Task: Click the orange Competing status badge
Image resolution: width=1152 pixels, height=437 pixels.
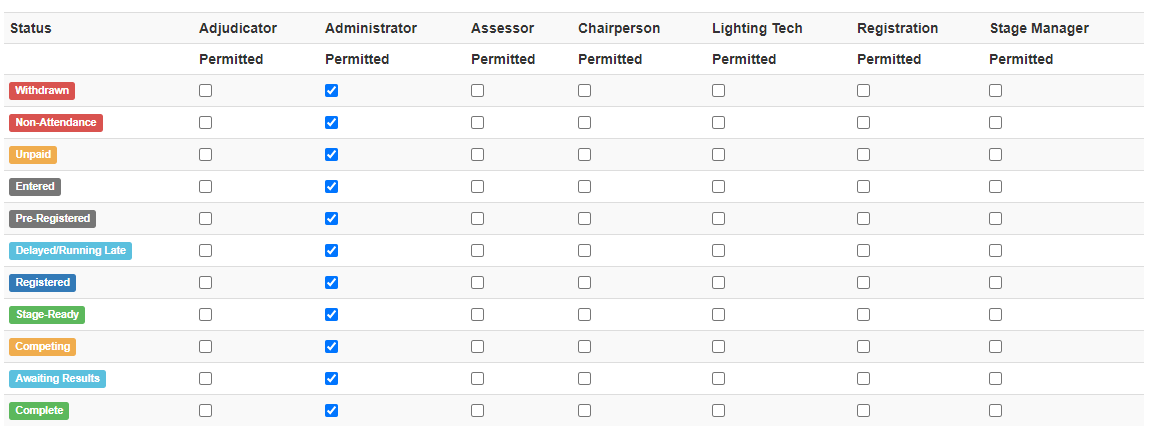Action: [43, 347]
